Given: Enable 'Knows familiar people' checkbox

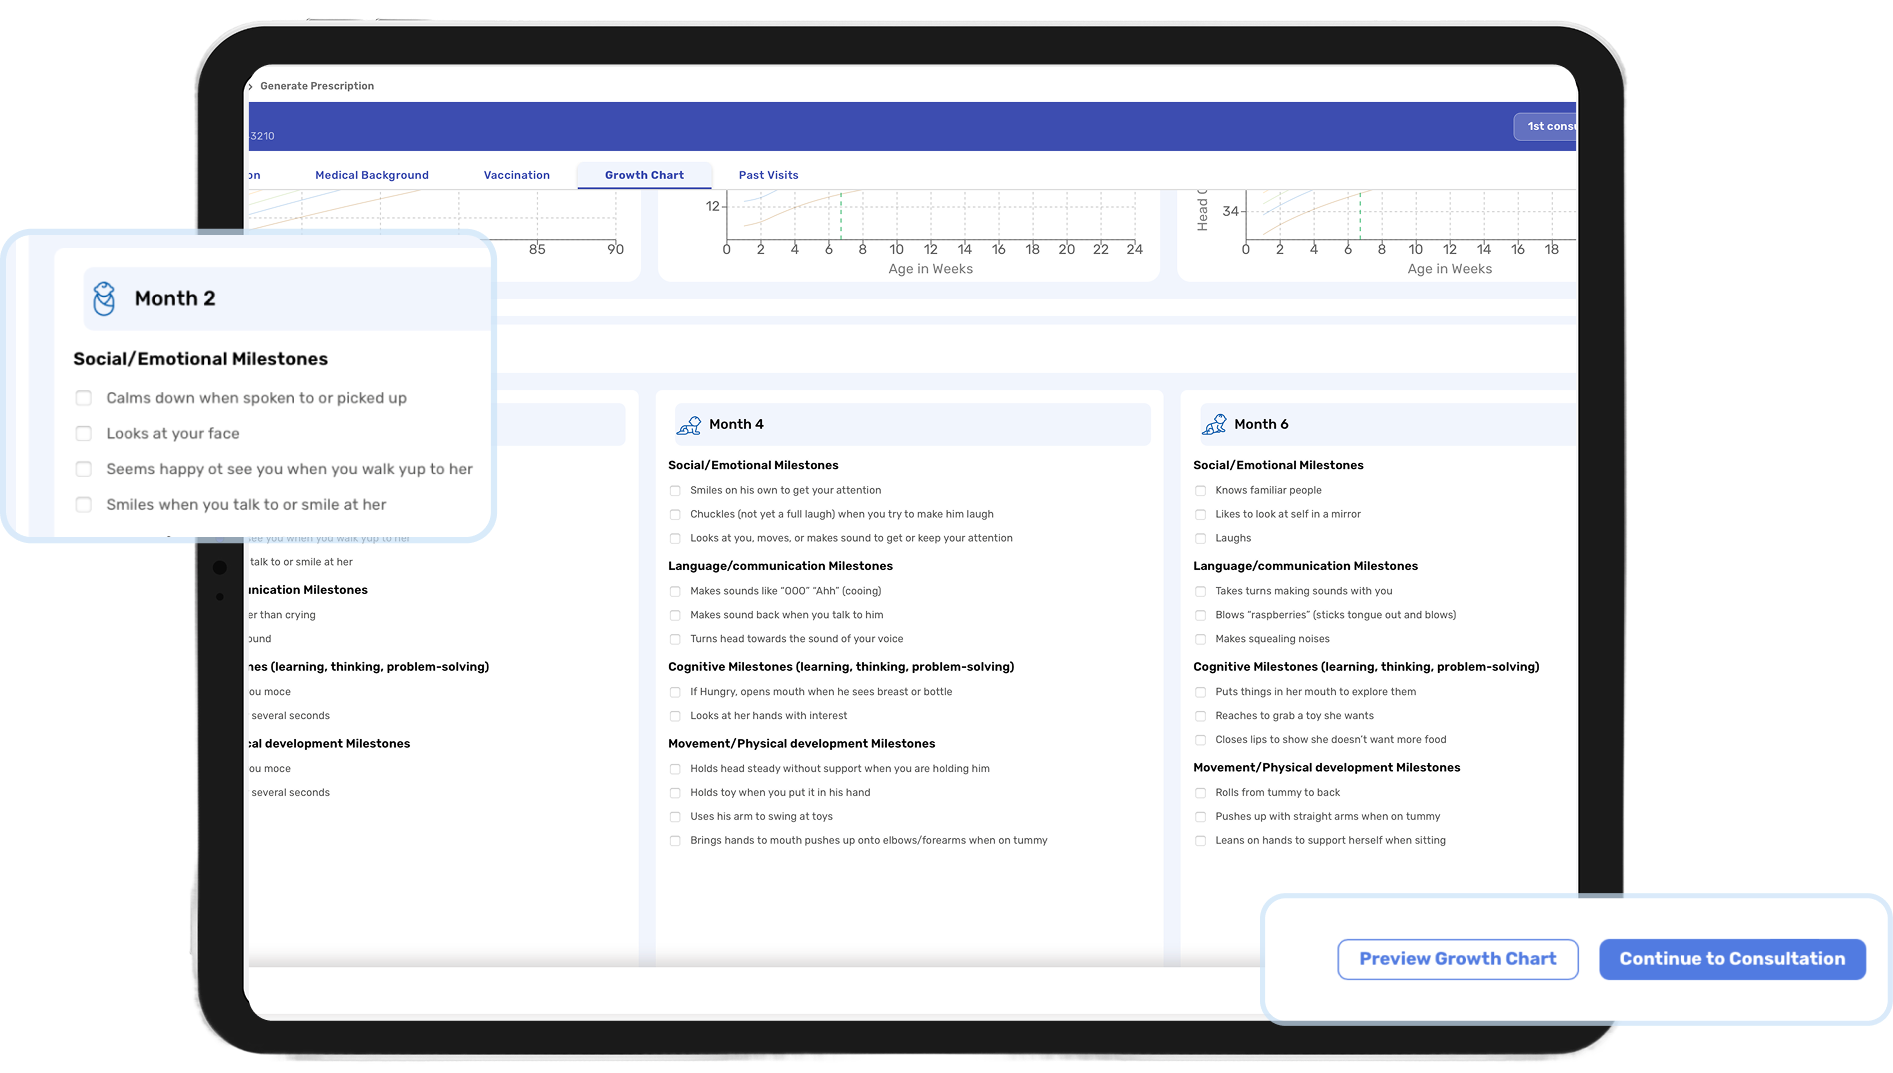Looking at the screenshot, I should coord(1200,491).
